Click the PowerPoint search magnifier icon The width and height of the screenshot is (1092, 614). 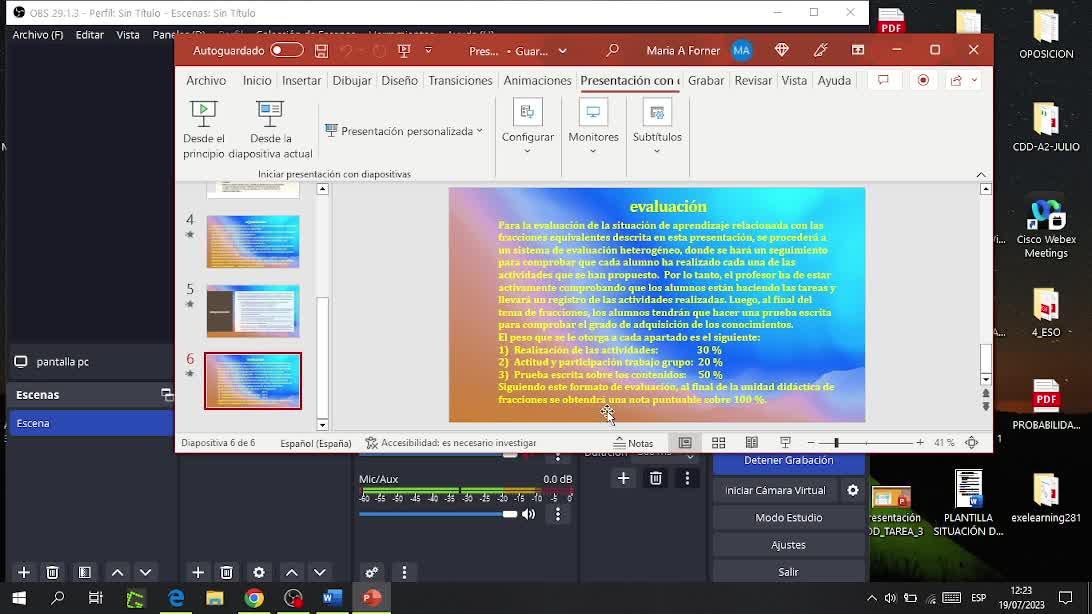pos(612,51)
